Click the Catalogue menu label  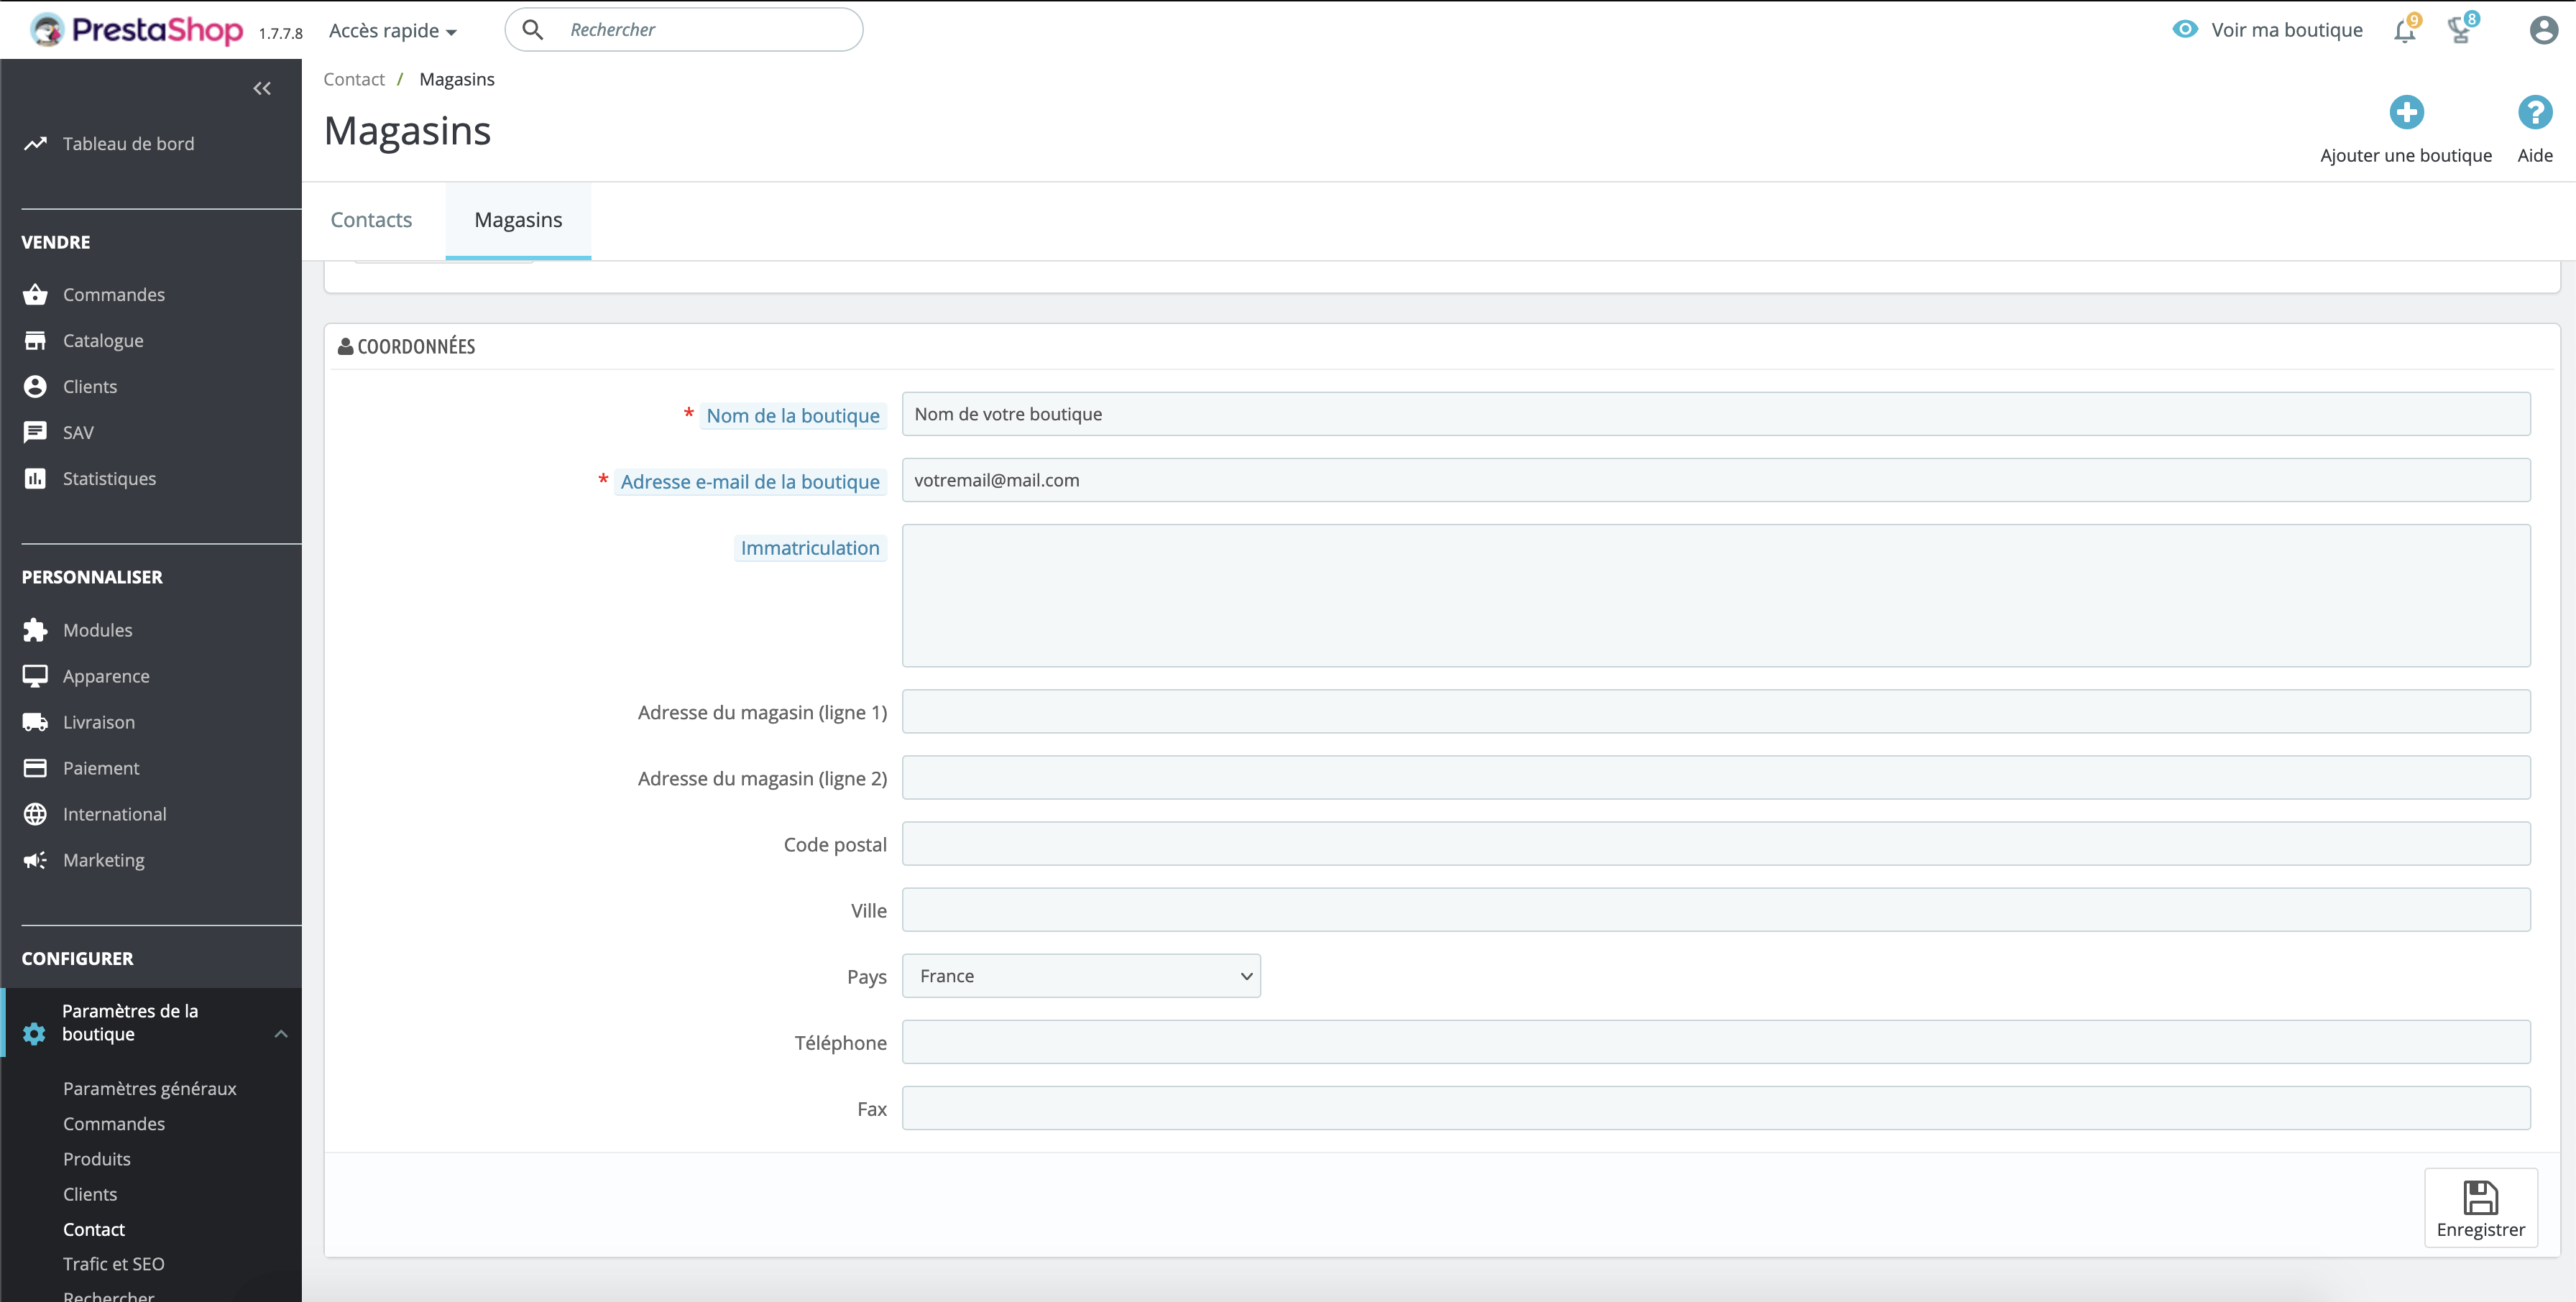click(x=103, y=341)
